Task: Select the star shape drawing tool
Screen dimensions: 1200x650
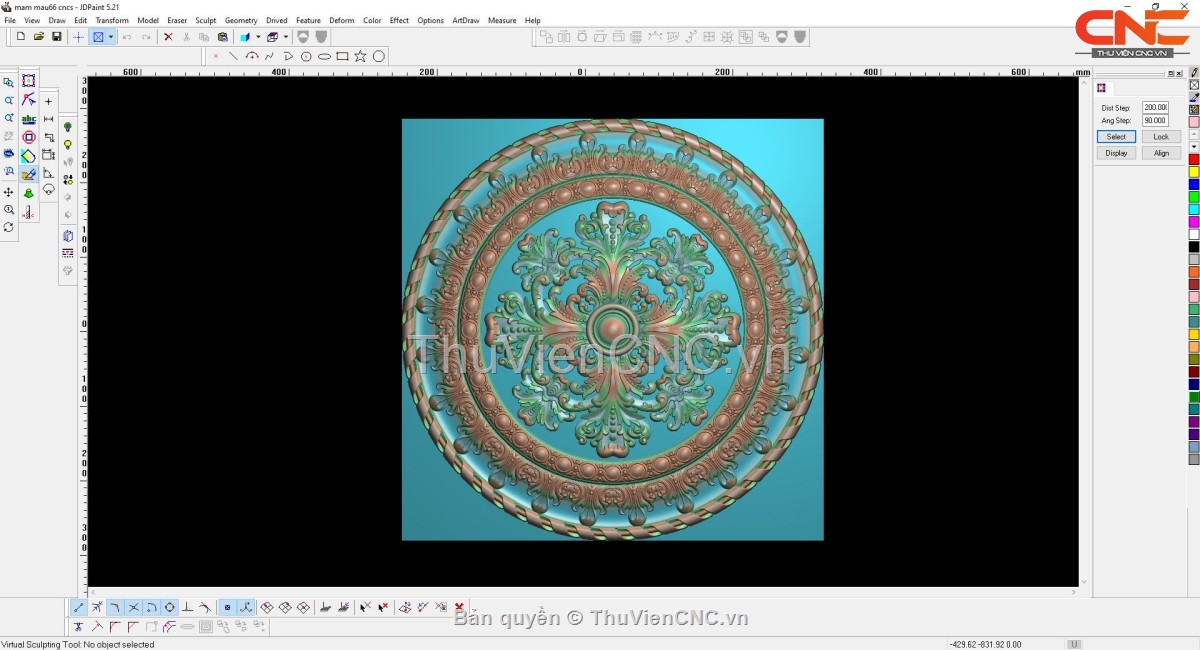Action: click(x=360, y=56)
